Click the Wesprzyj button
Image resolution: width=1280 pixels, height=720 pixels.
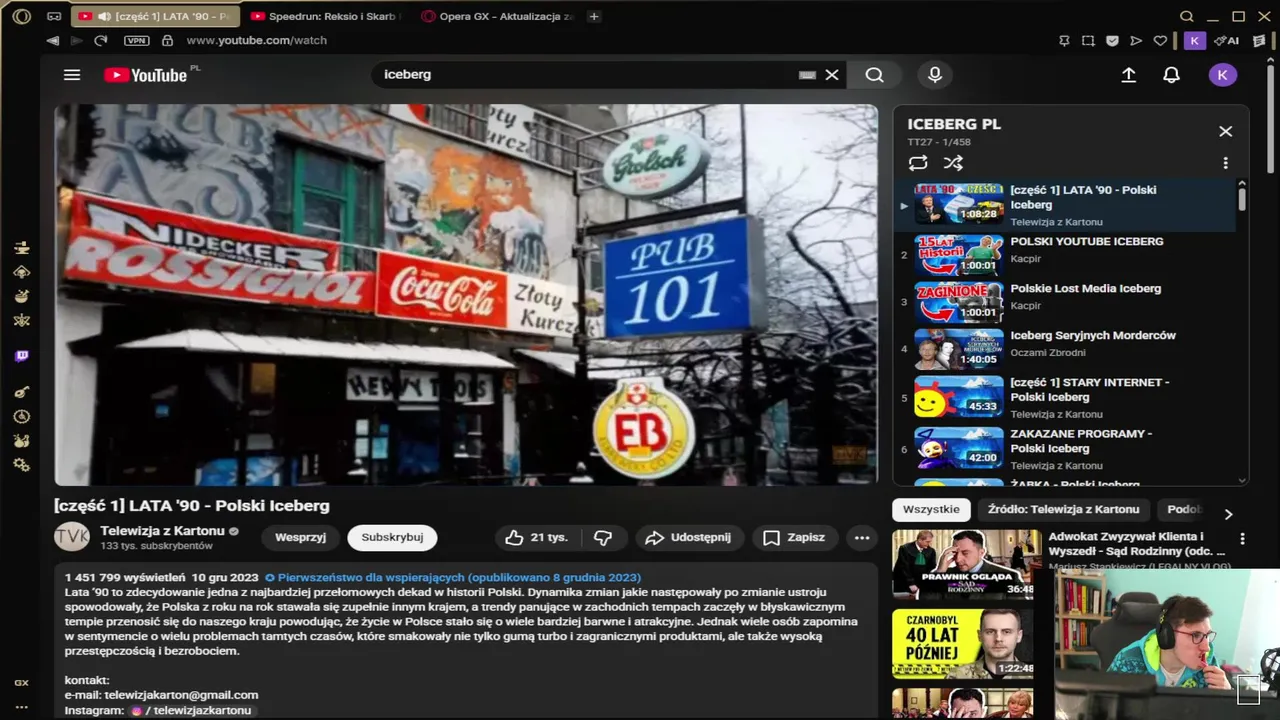click(x=300, y=537)
